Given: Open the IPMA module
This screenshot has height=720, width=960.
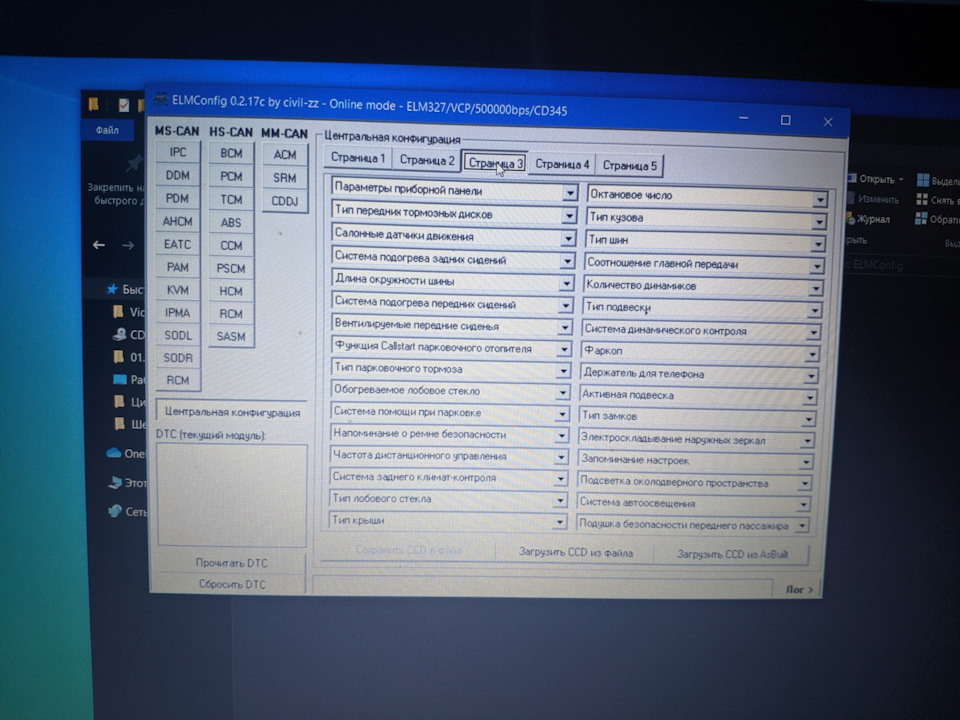Looking at the screenshot, I should point(178,312).
